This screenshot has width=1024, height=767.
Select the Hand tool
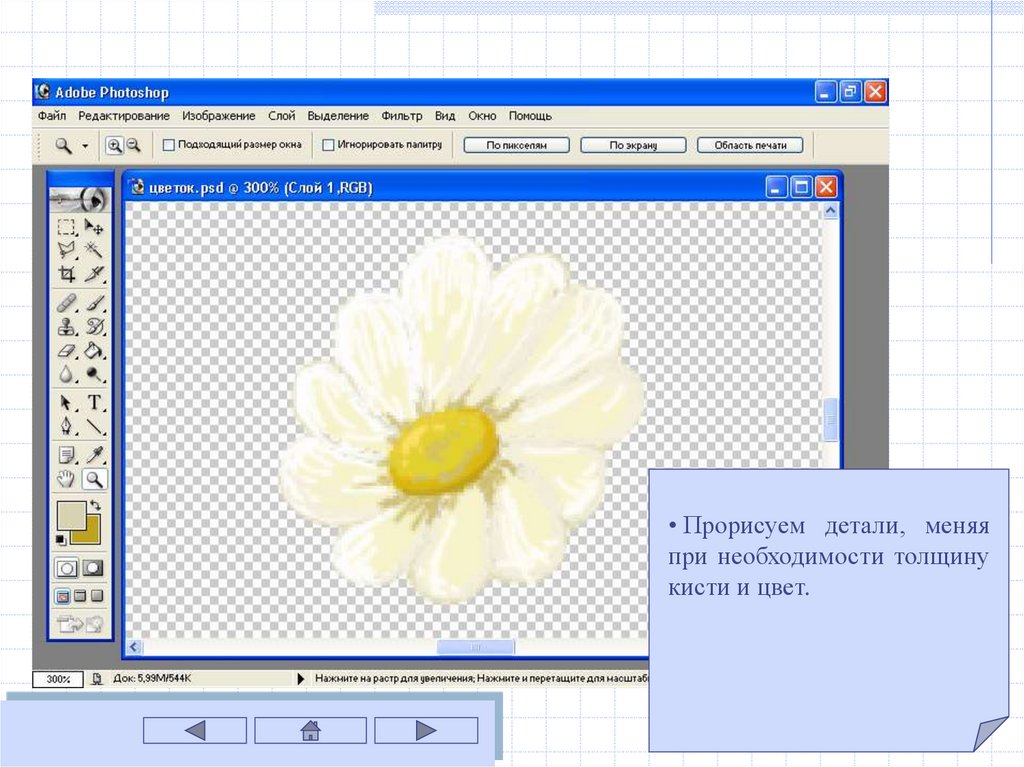tap(67, 479)
